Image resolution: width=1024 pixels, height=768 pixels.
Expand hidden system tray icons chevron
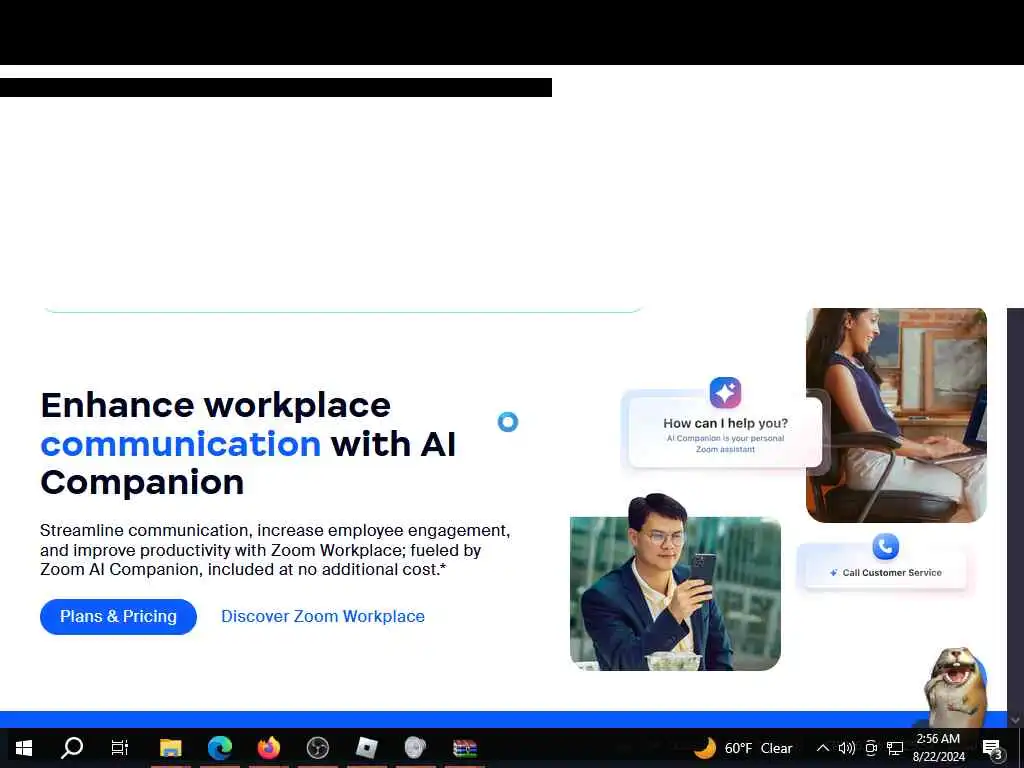click(823, 748)
